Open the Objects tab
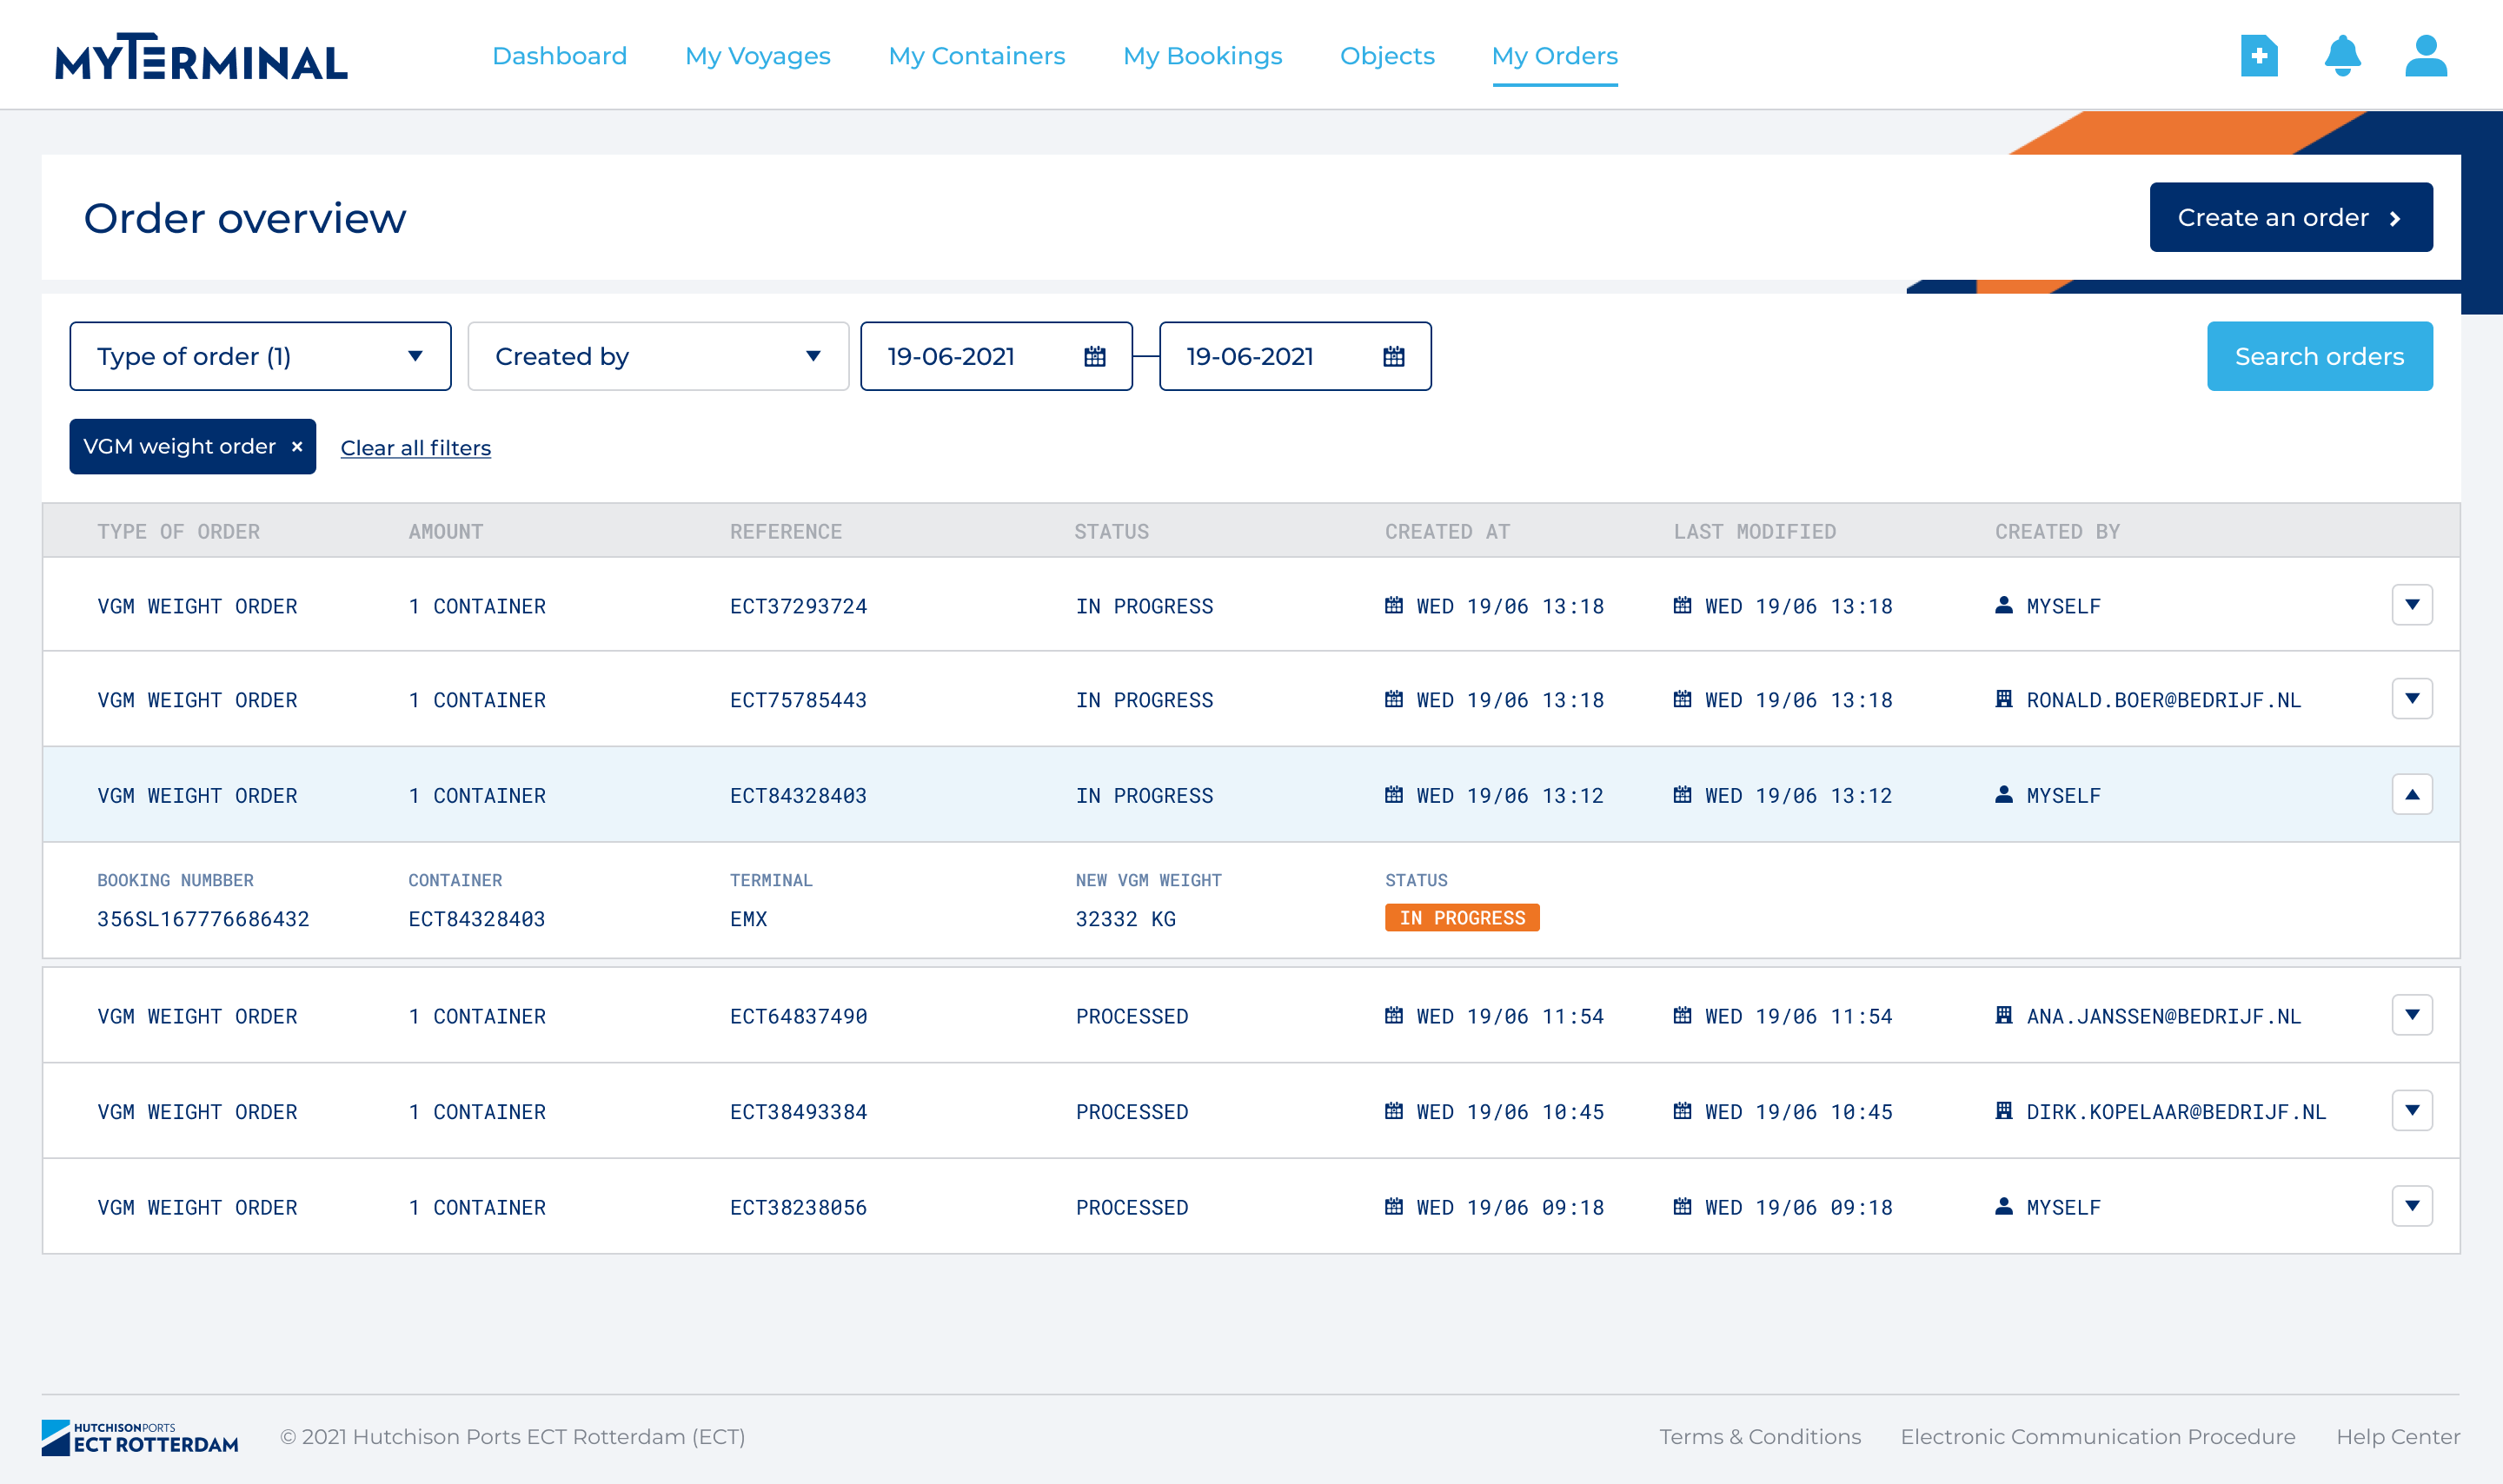The width and height of the screenshot is (2503, 1484). point(1387,56)
